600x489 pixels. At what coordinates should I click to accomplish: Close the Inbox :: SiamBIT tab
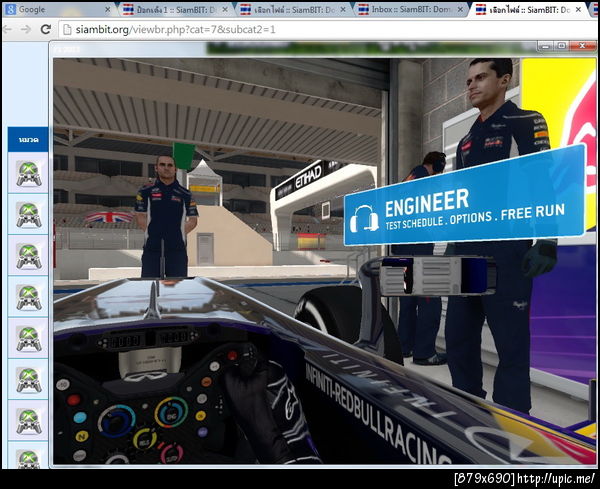(x=460, y=9)
